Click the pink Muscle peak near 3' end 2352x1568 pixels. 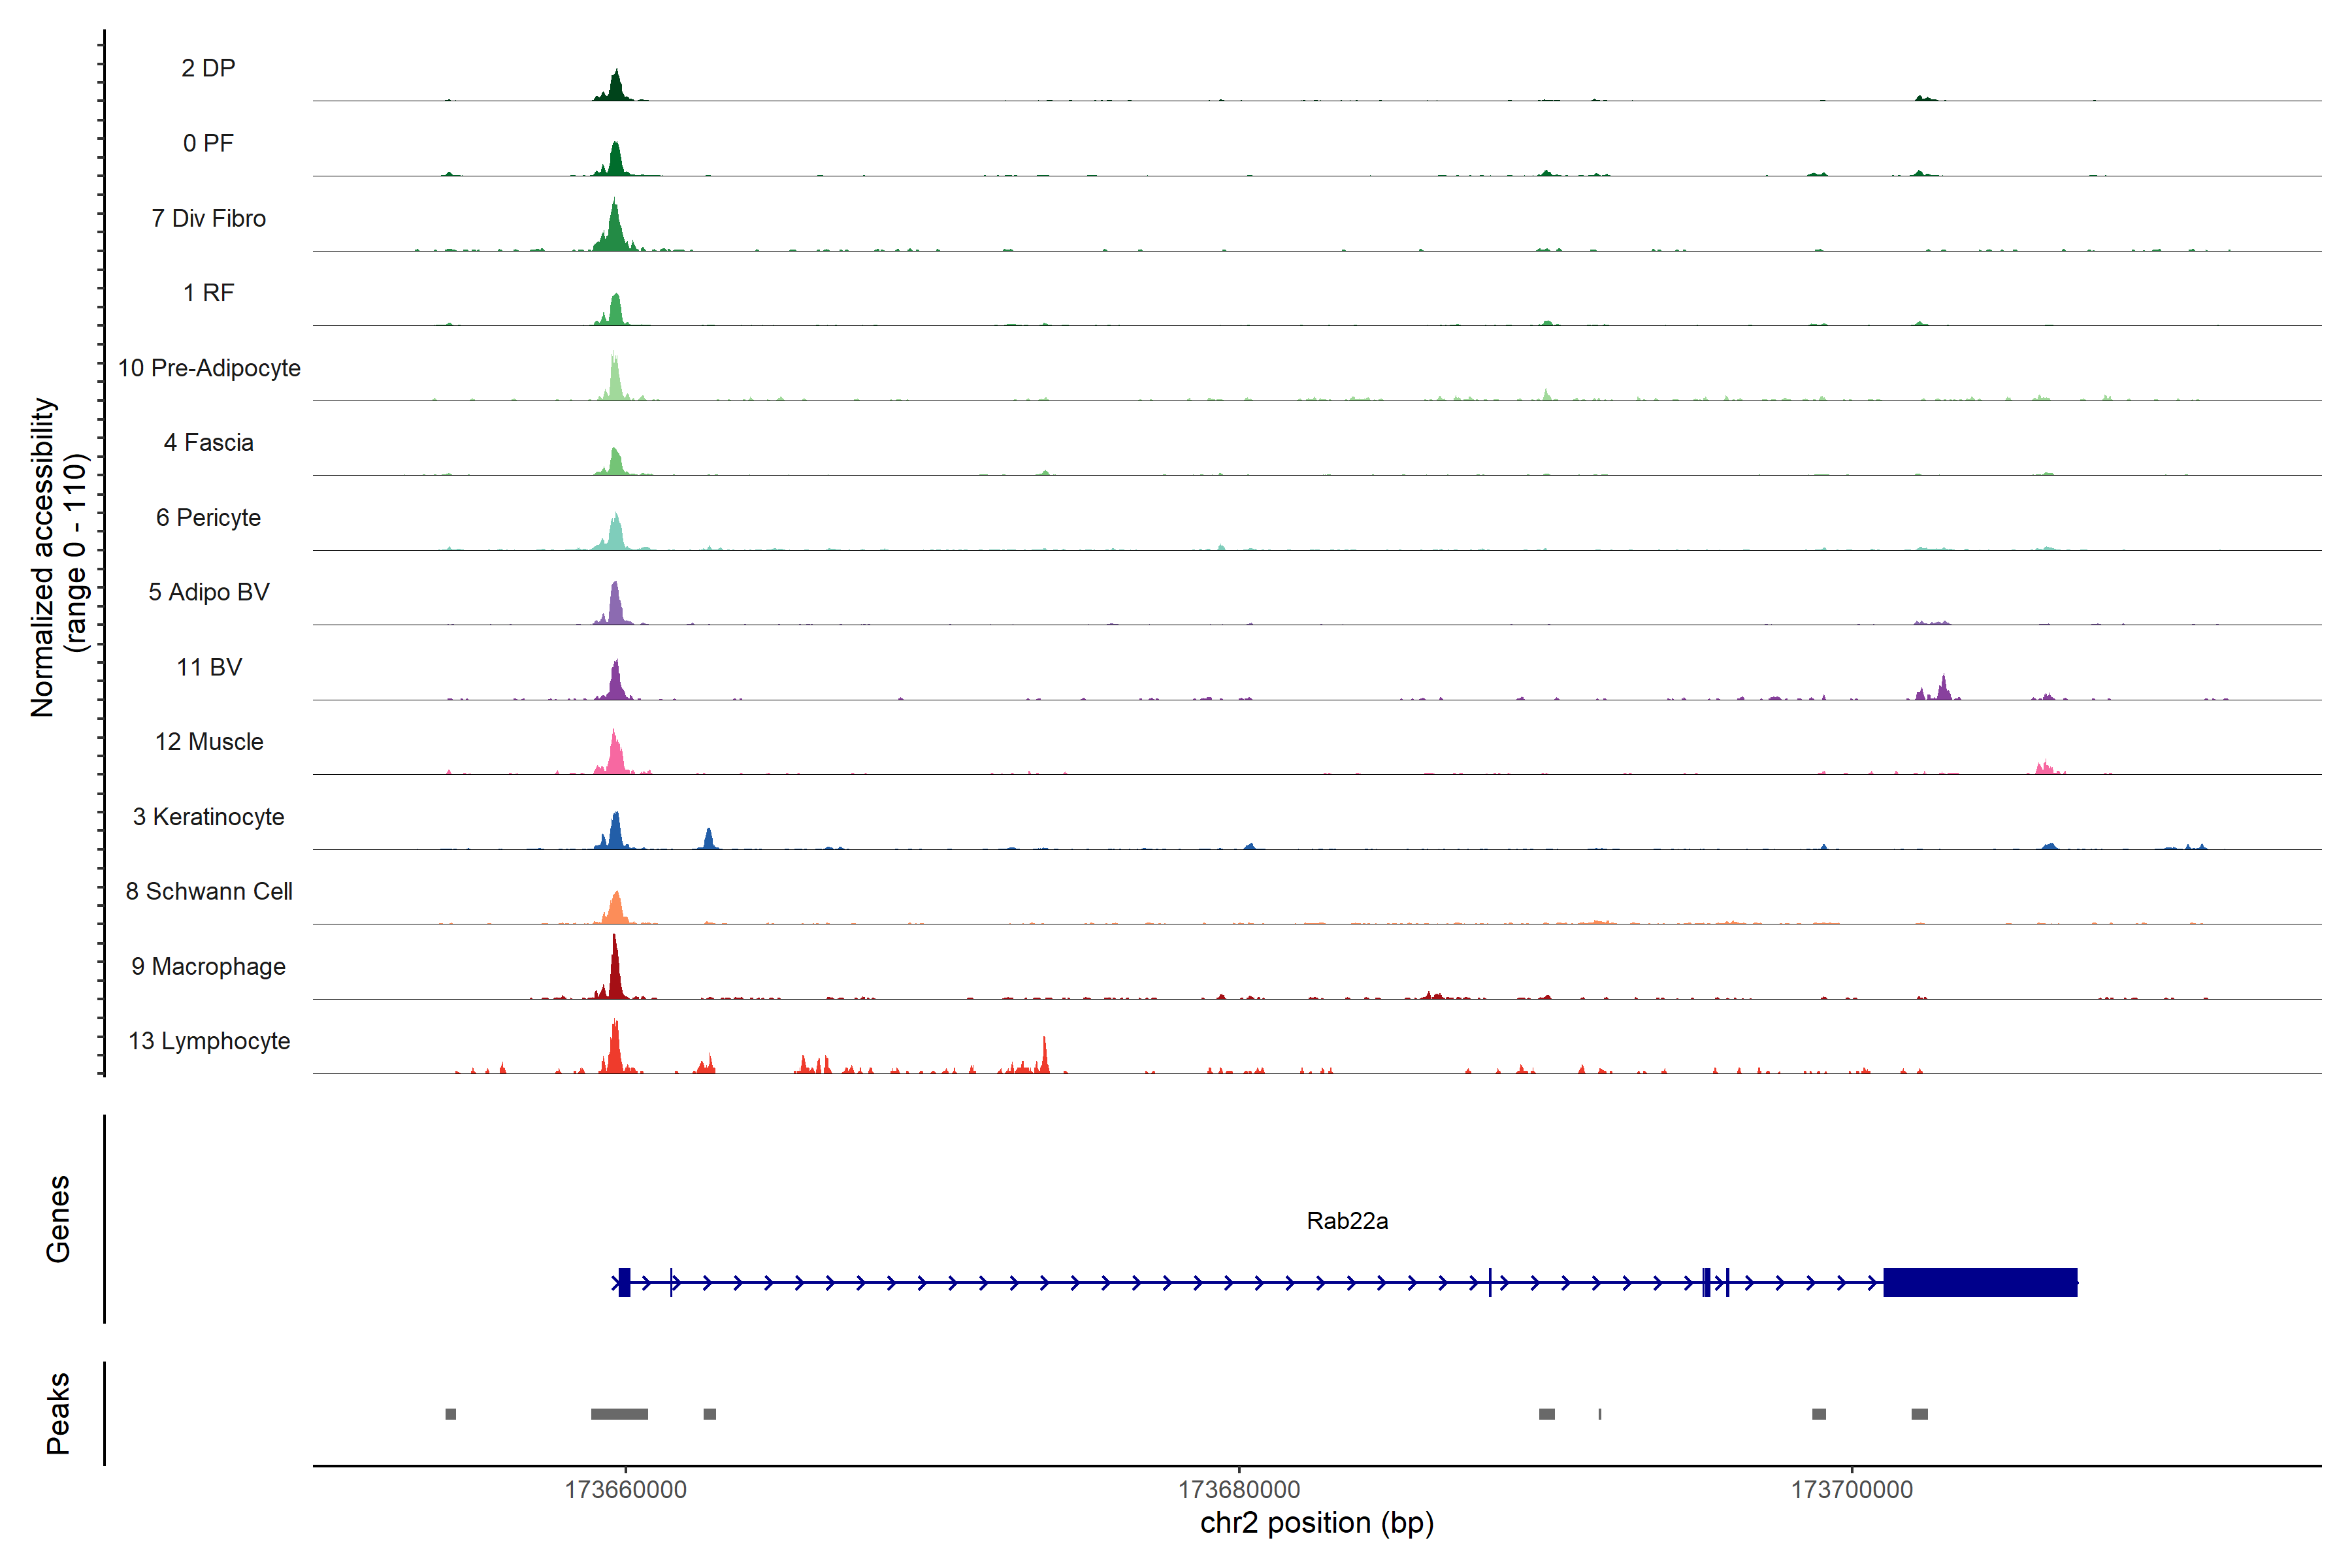(2044, 768)
